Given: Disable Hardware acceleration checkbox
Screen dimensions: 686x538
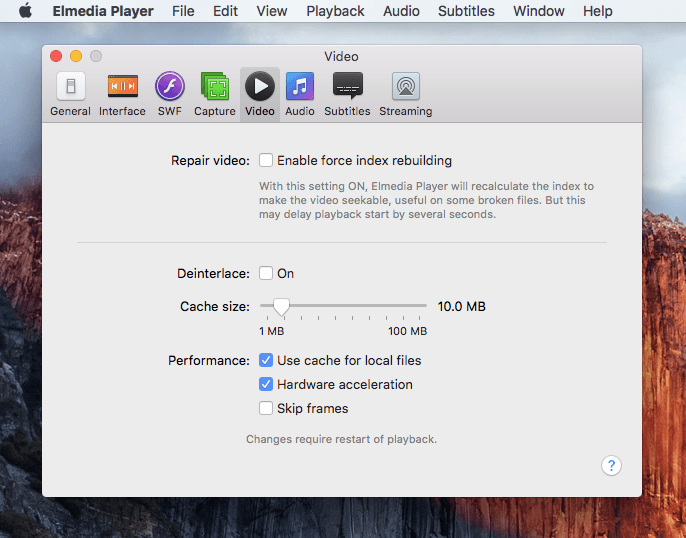Looking at the screenshot, I should pos(266,384).
